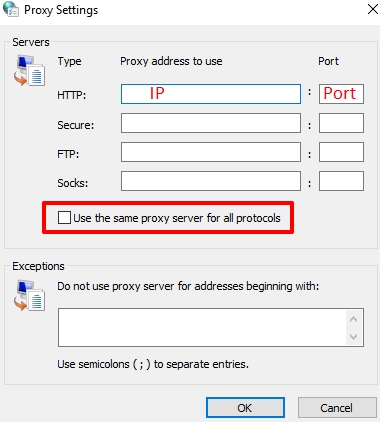The height and width of the screenshot is (422, 380).
Task: Focus the FTP proxy address field
Action: [211, 152]
